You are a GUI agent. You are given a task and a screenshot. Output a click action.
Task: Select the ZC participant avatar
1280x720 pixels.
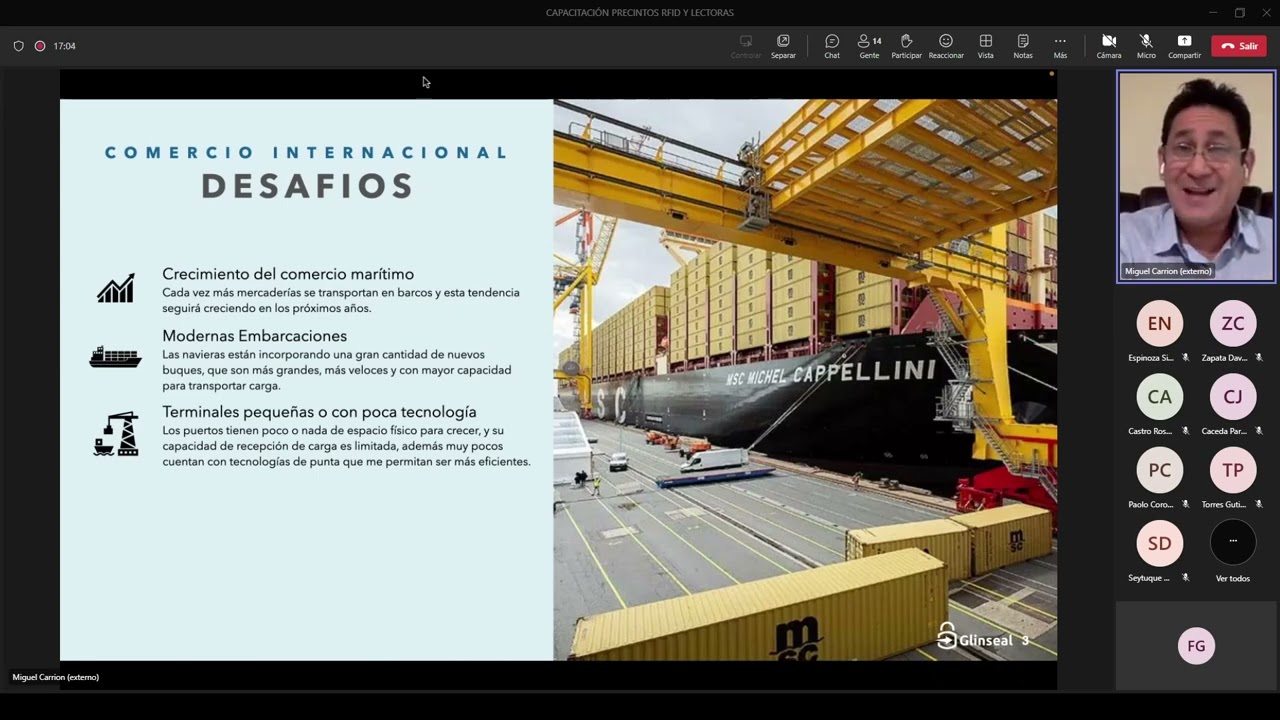tap(1233, 324)
